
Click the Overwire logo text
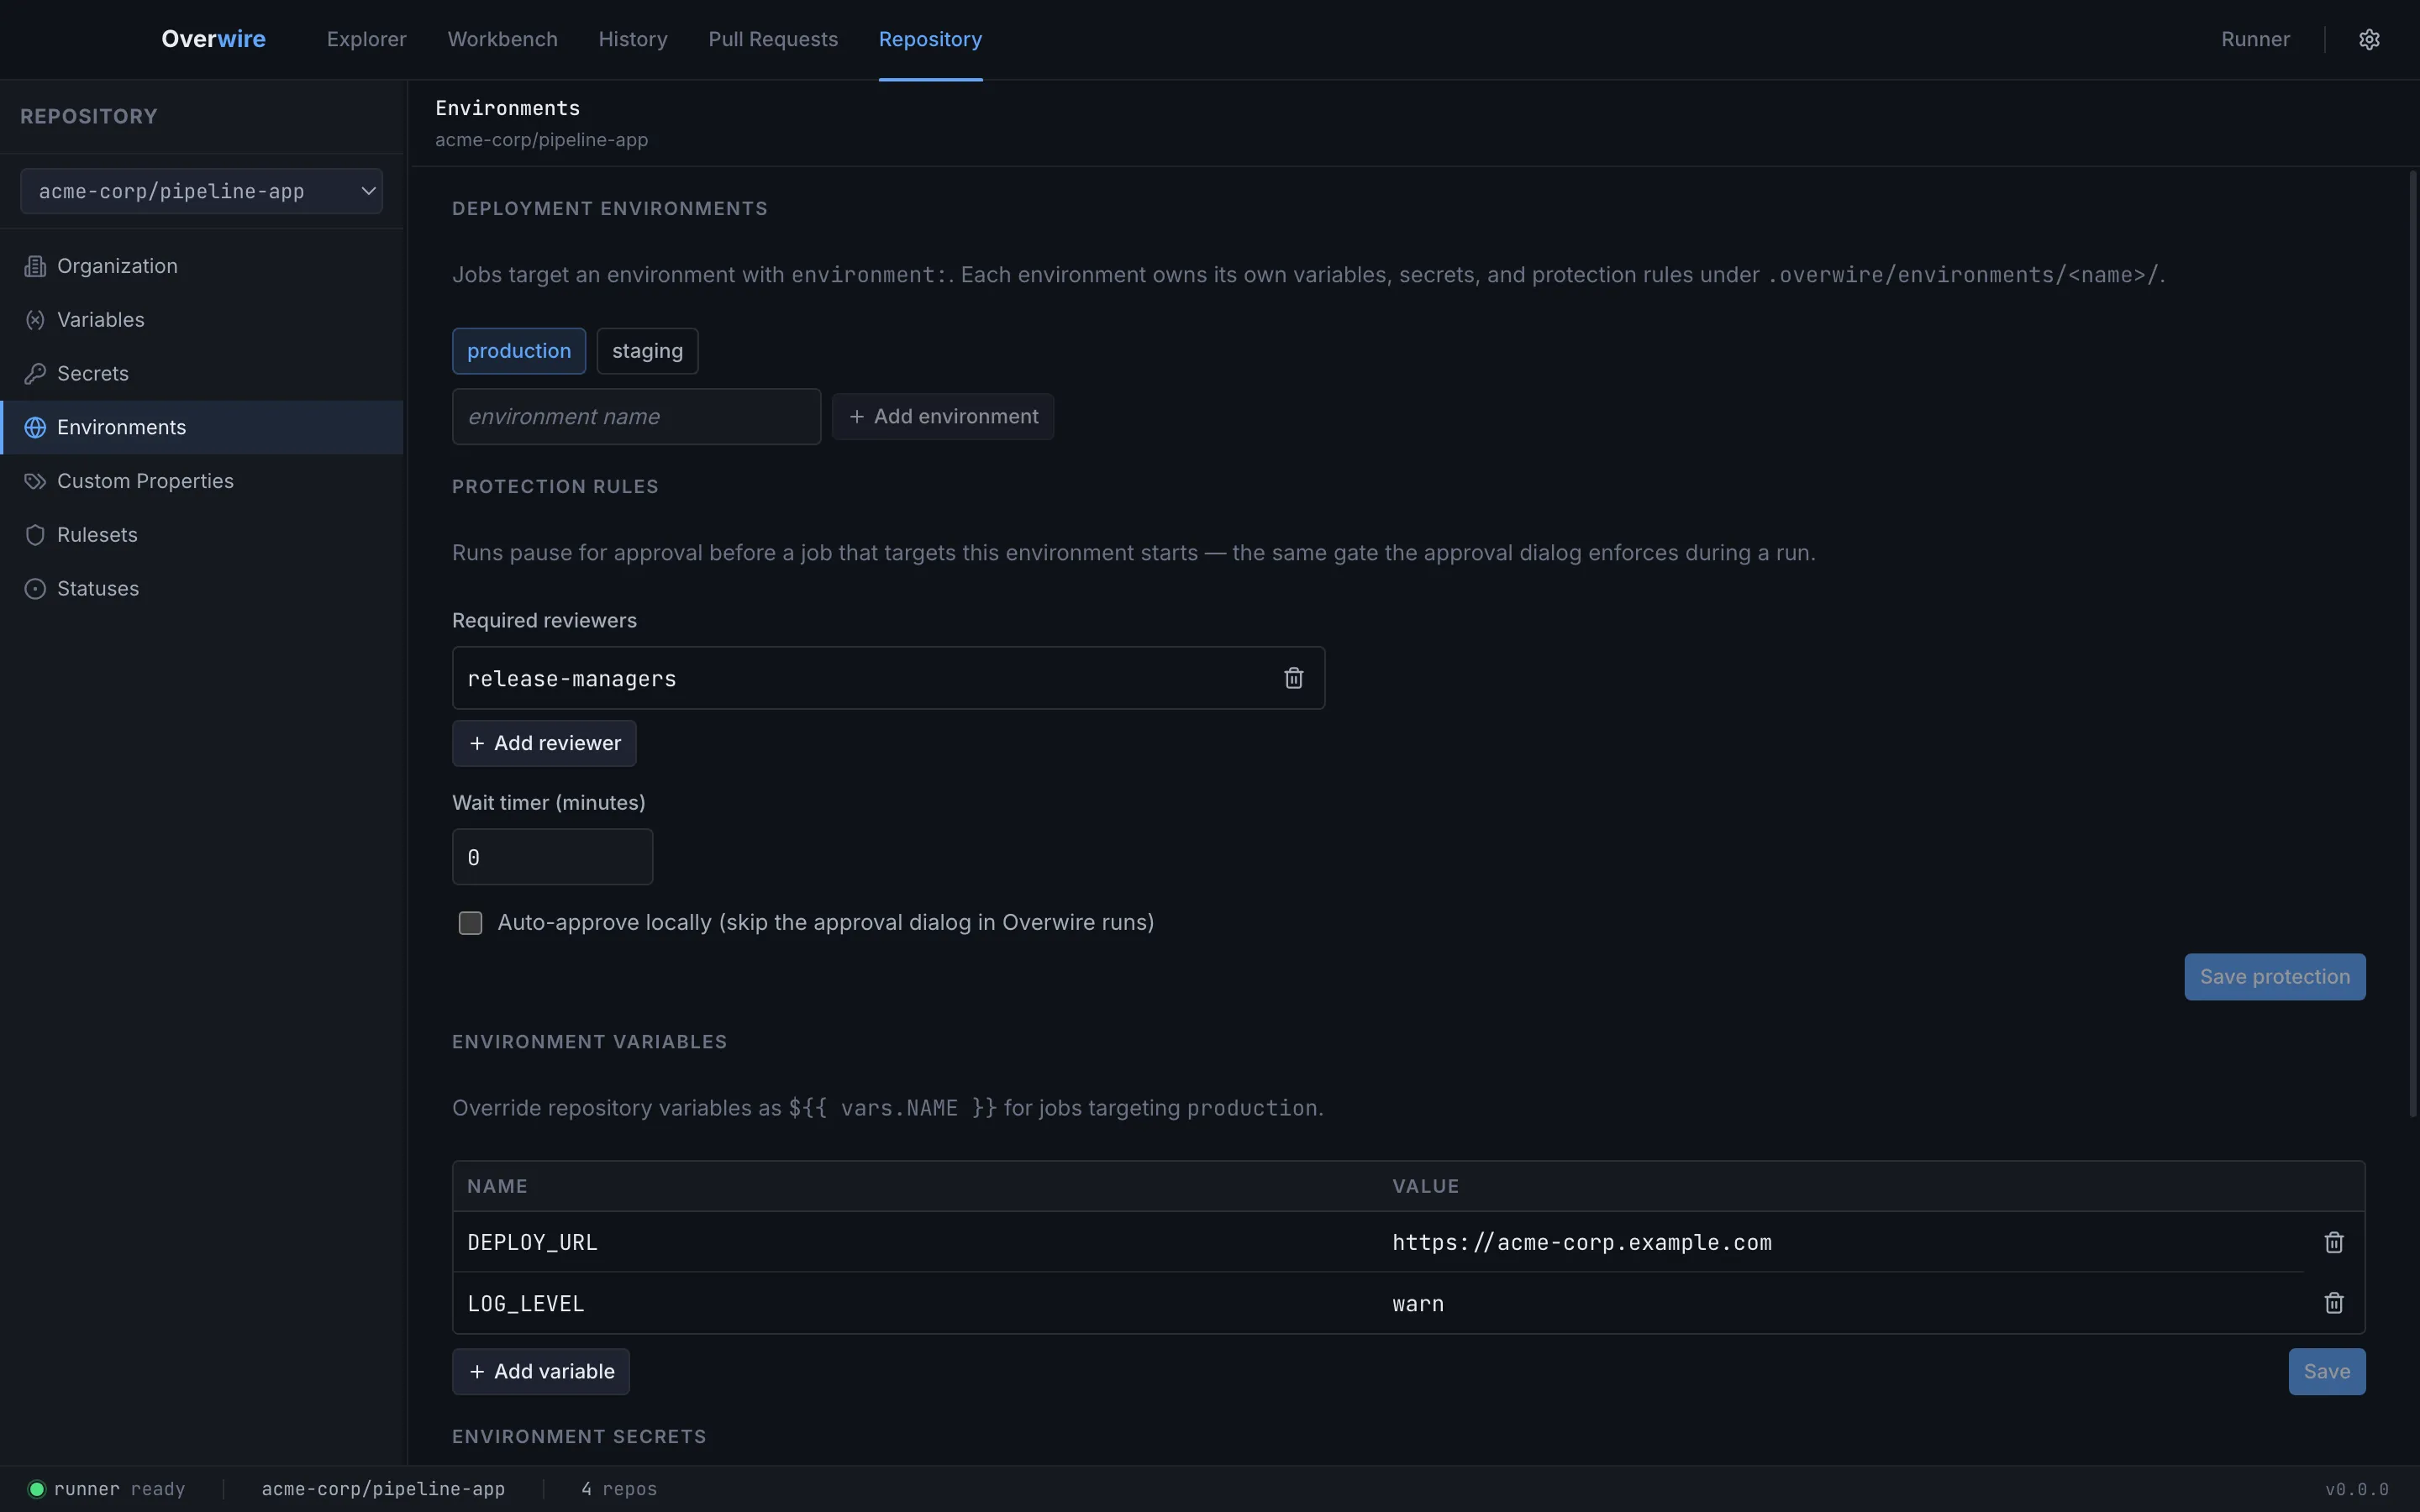click(x=213, y=39)
